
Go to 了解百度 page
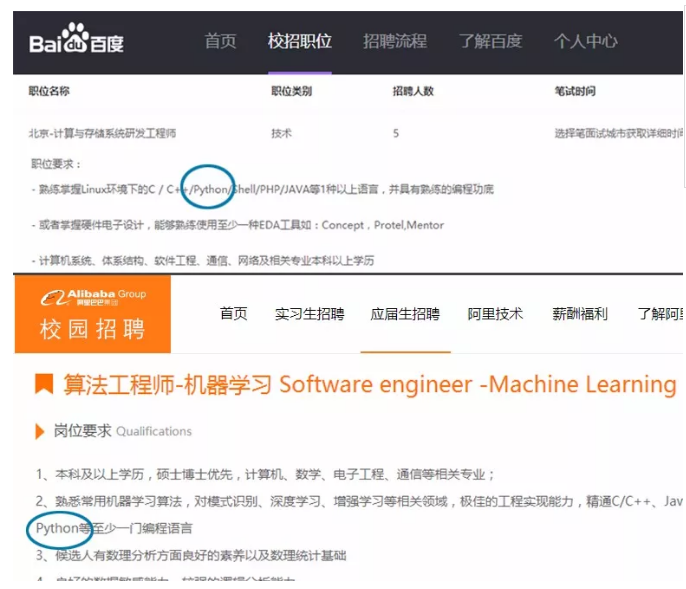490,41
